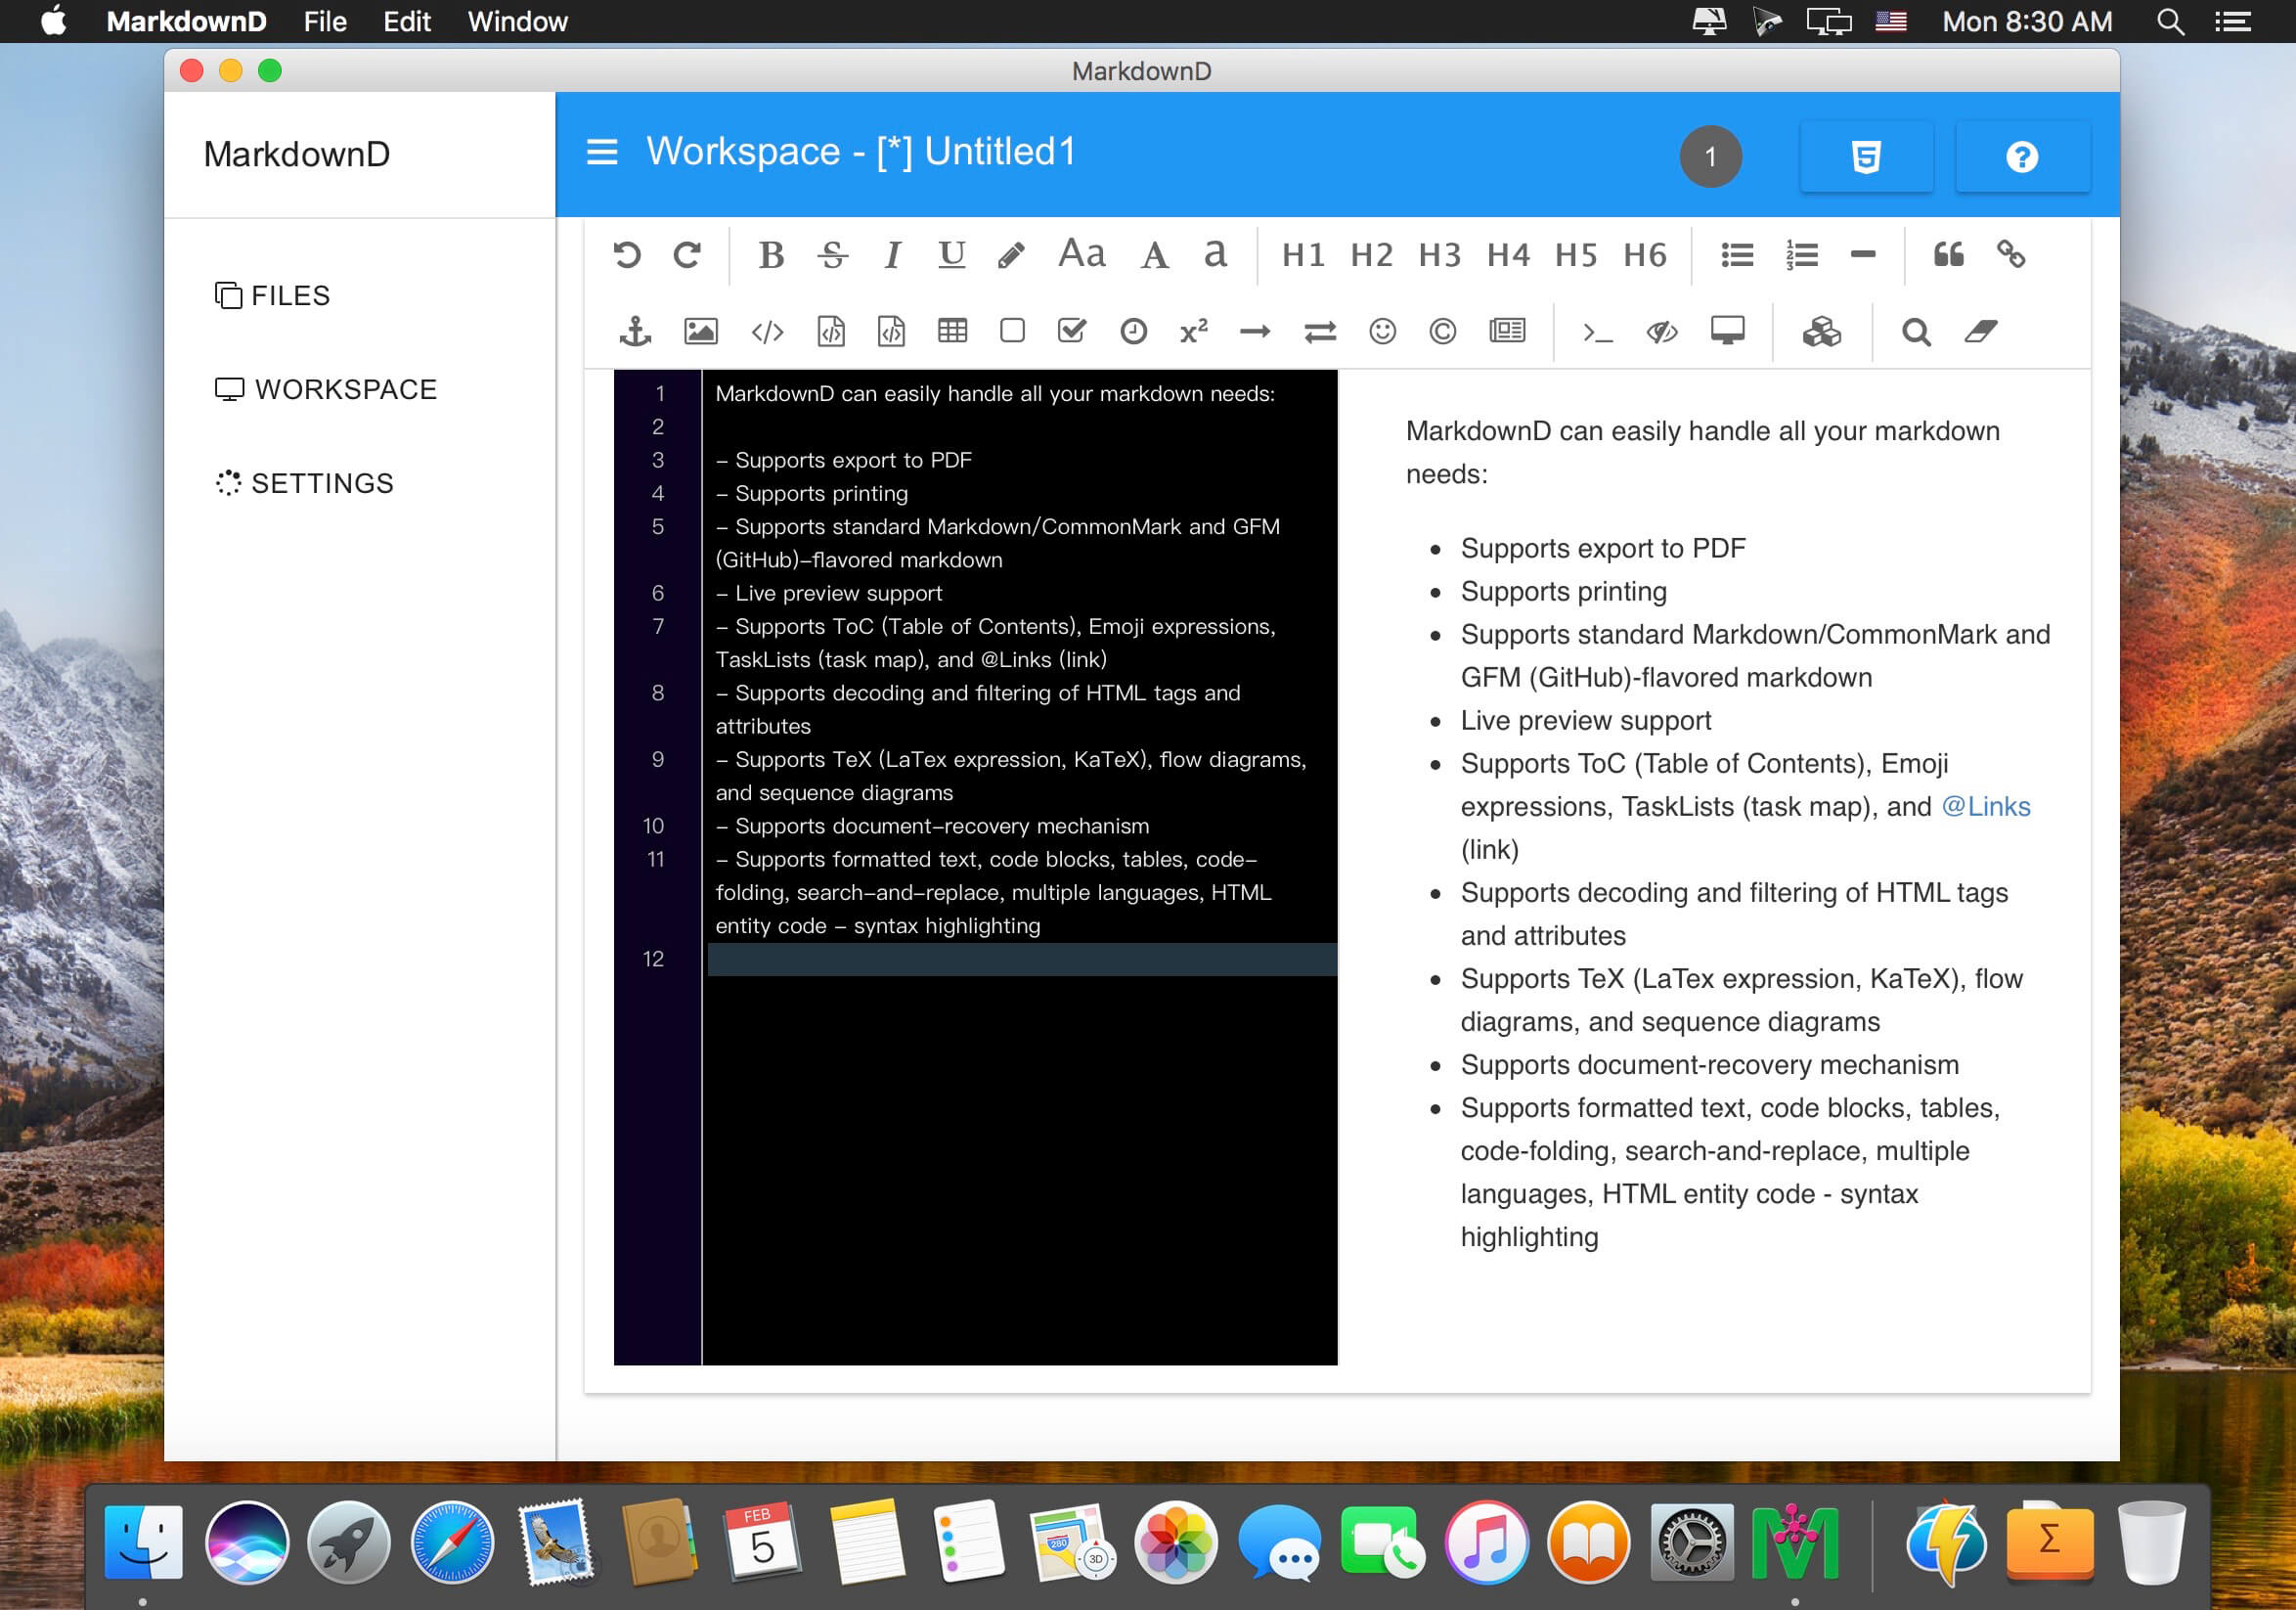Open the Edit menu
This screenshot has width=2296, height=1610.
(407, 21)
